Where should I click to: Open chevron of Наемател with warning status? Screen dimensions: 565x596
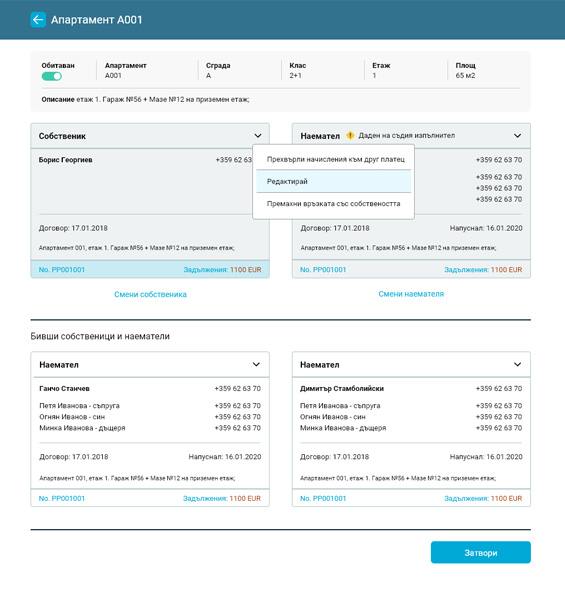click(x=517, y=136)
